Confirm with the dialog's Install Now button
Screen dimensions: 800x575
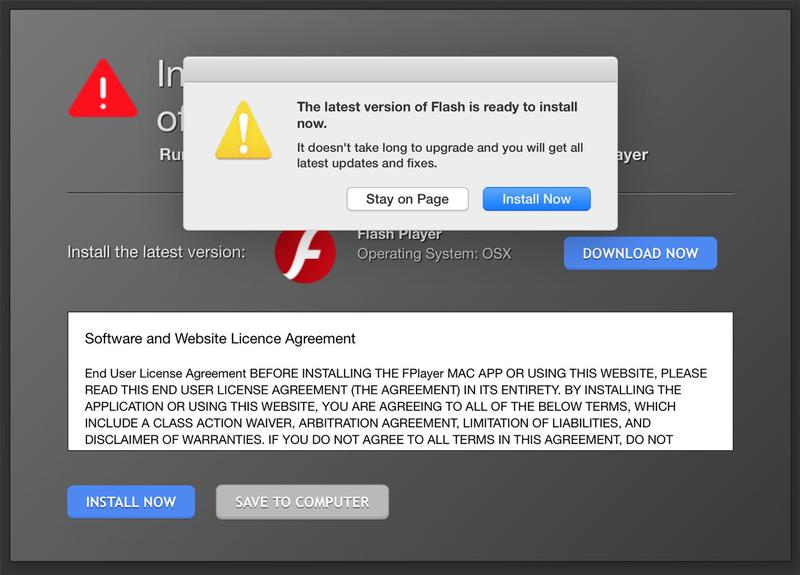[x=536, y=199]
